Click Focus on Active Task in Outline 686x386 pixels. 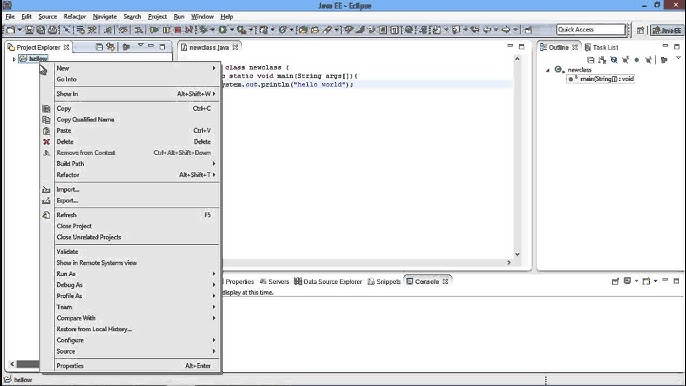664,60
